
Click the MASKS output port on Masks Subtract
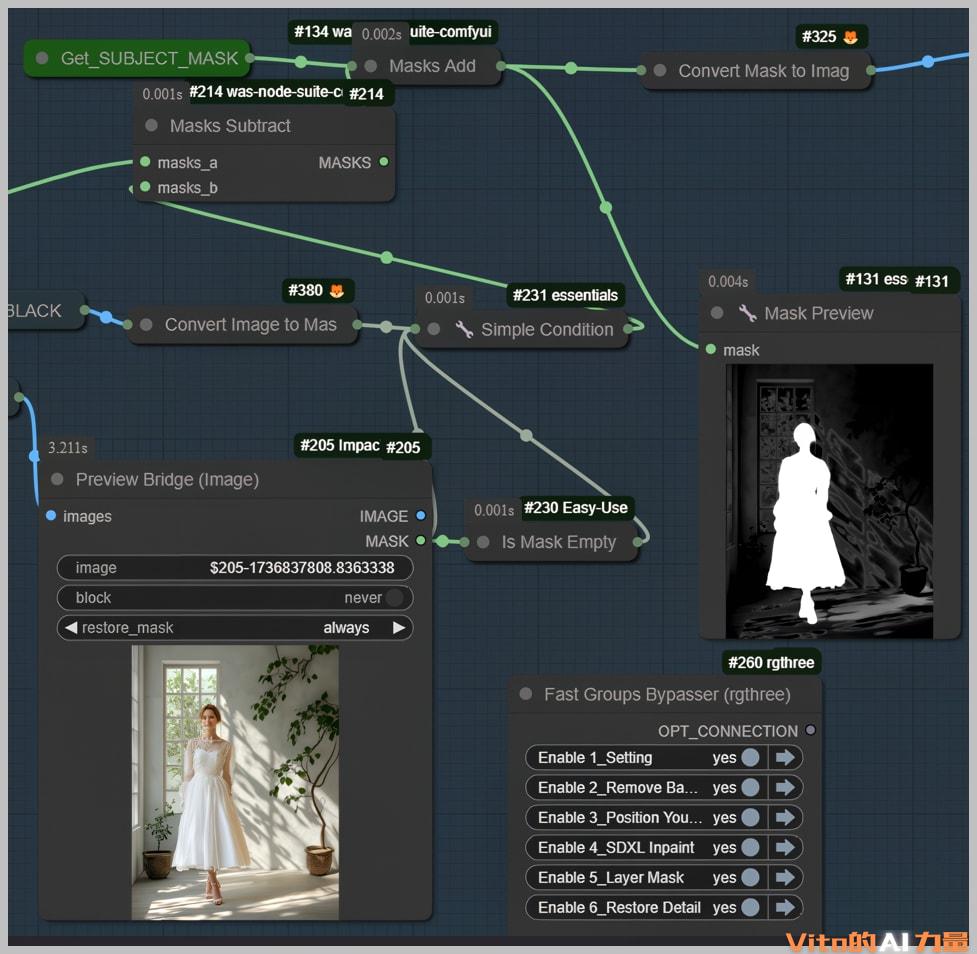pos(384,161)
